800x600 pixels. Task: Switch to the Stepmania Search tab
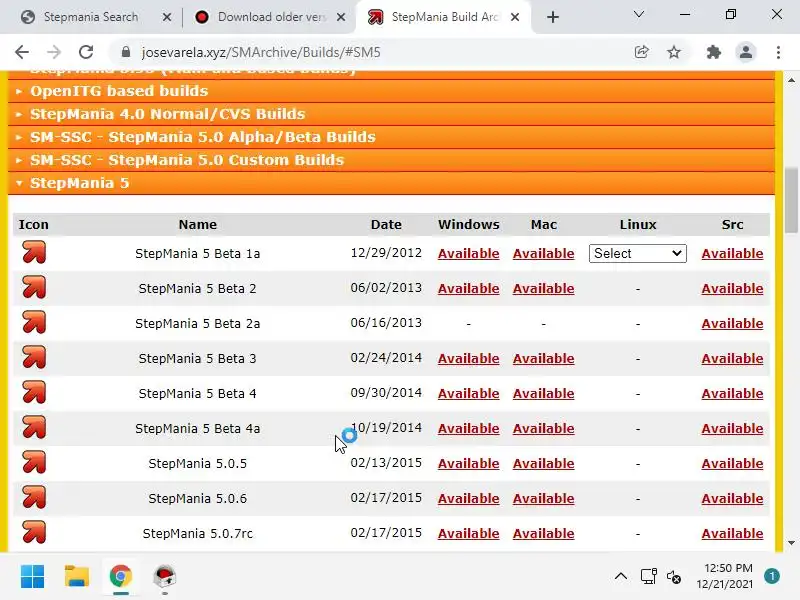(x=91, y=17)
